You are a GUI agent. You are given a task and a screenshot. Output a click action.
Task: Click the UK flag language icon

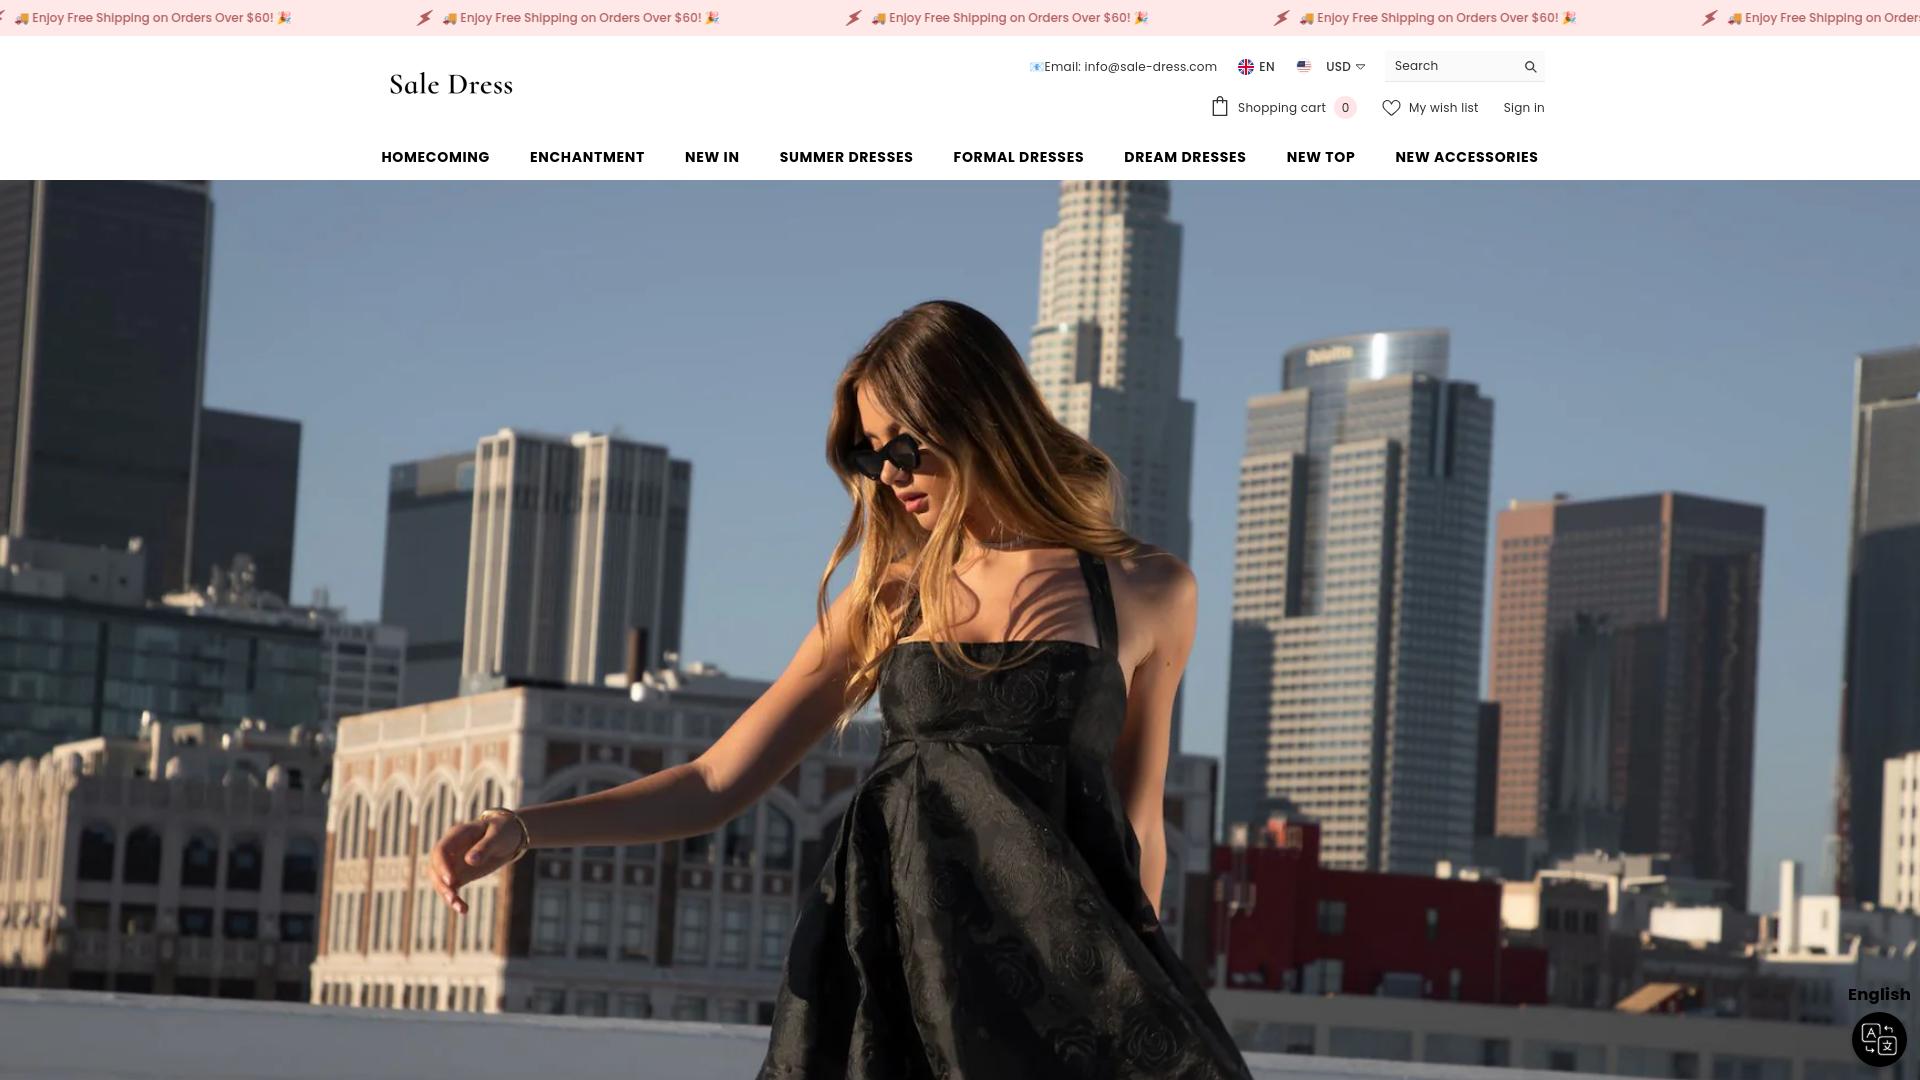point(1246,67)
